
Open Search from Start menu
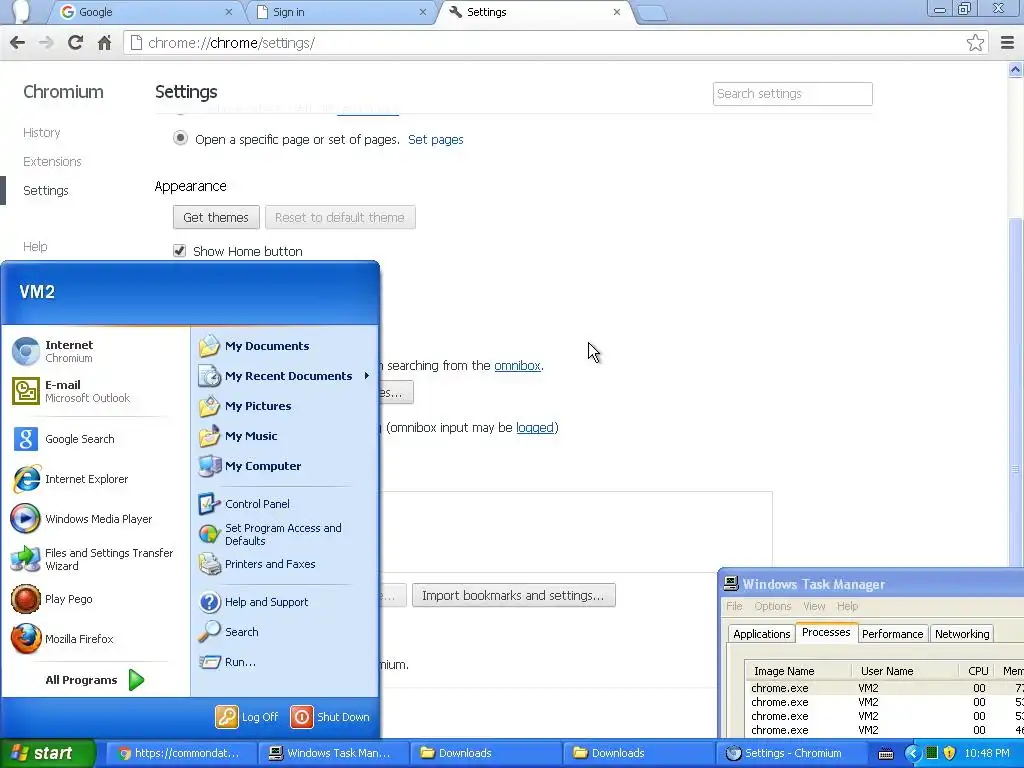pos(285,632)
